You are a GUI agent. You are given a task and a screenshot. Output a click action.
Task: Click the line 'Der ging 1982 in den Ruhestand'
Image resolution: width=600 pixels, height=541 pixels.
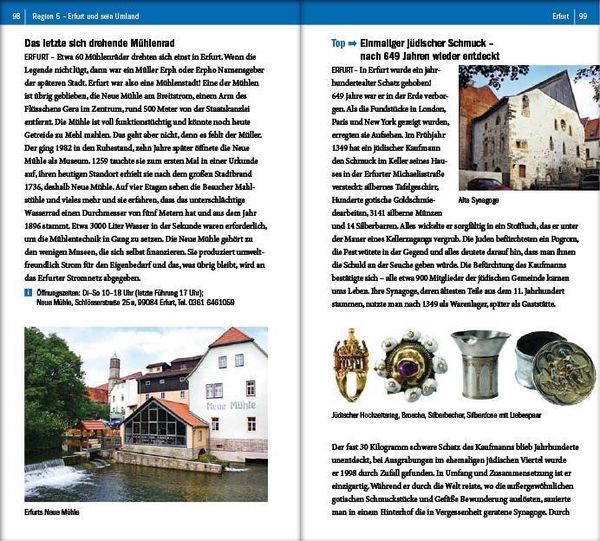click(x=137, y=148)
